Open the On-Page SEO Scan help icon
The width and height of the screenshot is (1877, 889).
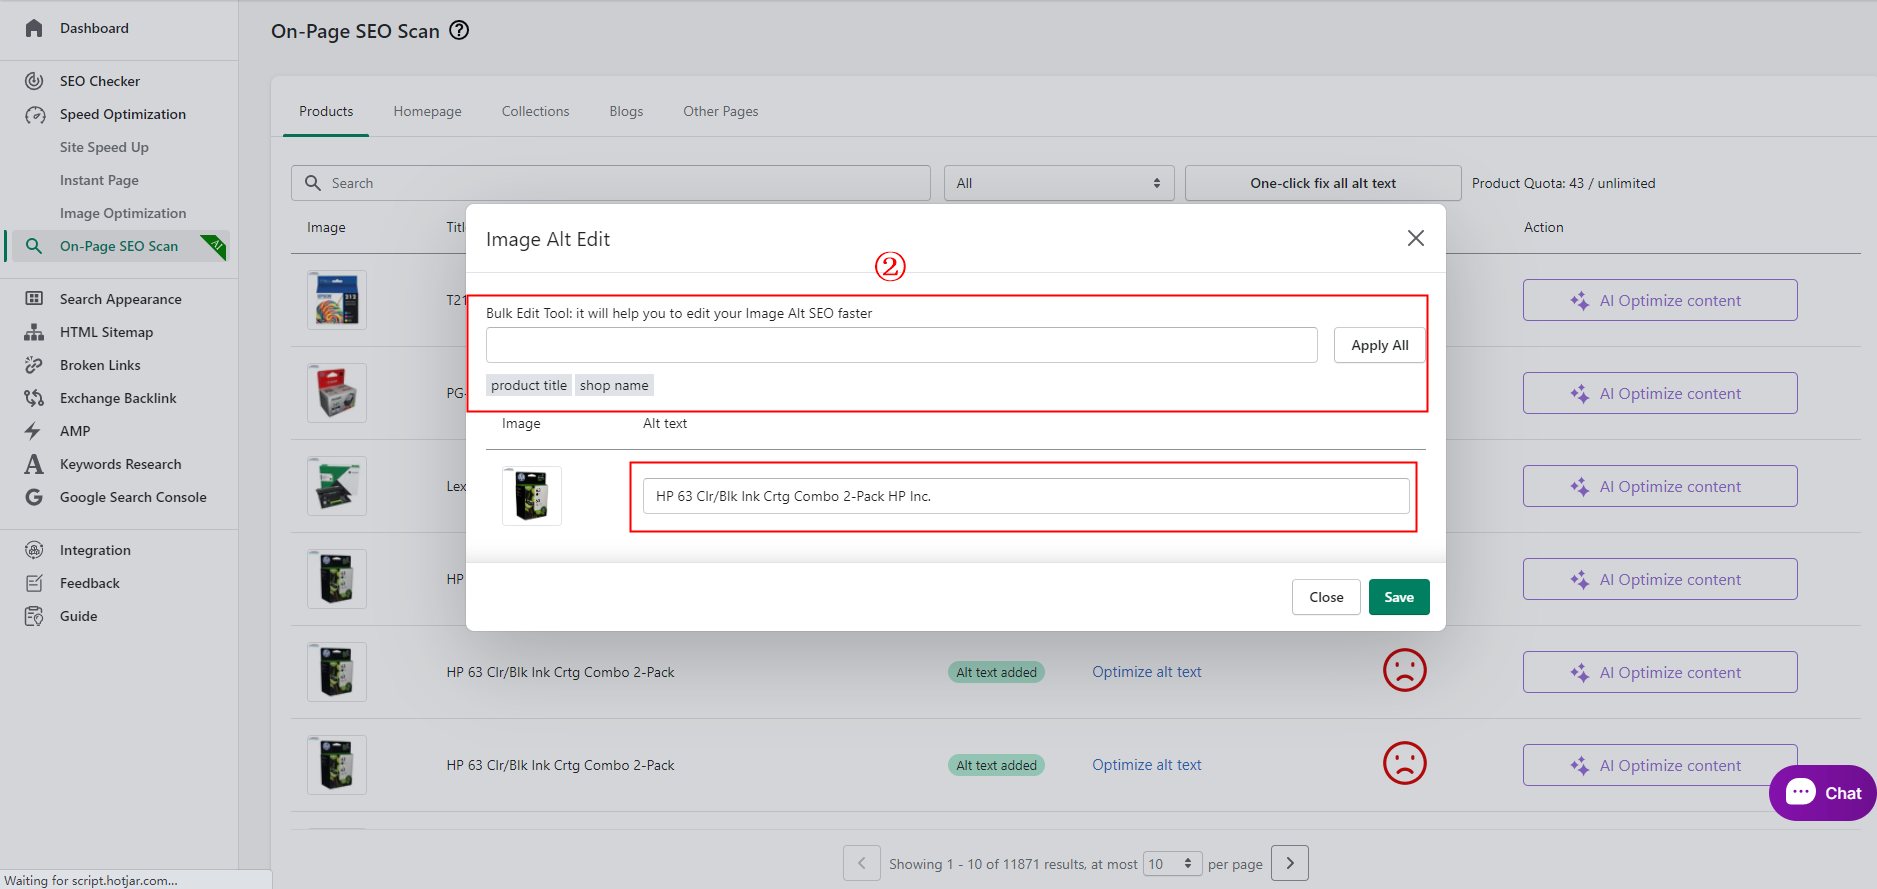point(459,30)
